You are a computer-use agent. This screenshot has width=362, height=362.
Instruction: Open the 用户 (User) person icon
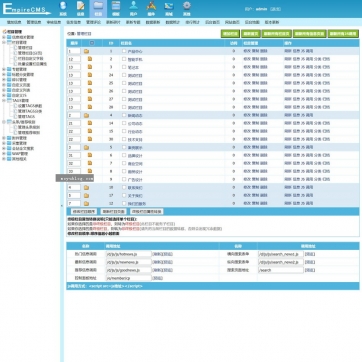pos(133,8)
